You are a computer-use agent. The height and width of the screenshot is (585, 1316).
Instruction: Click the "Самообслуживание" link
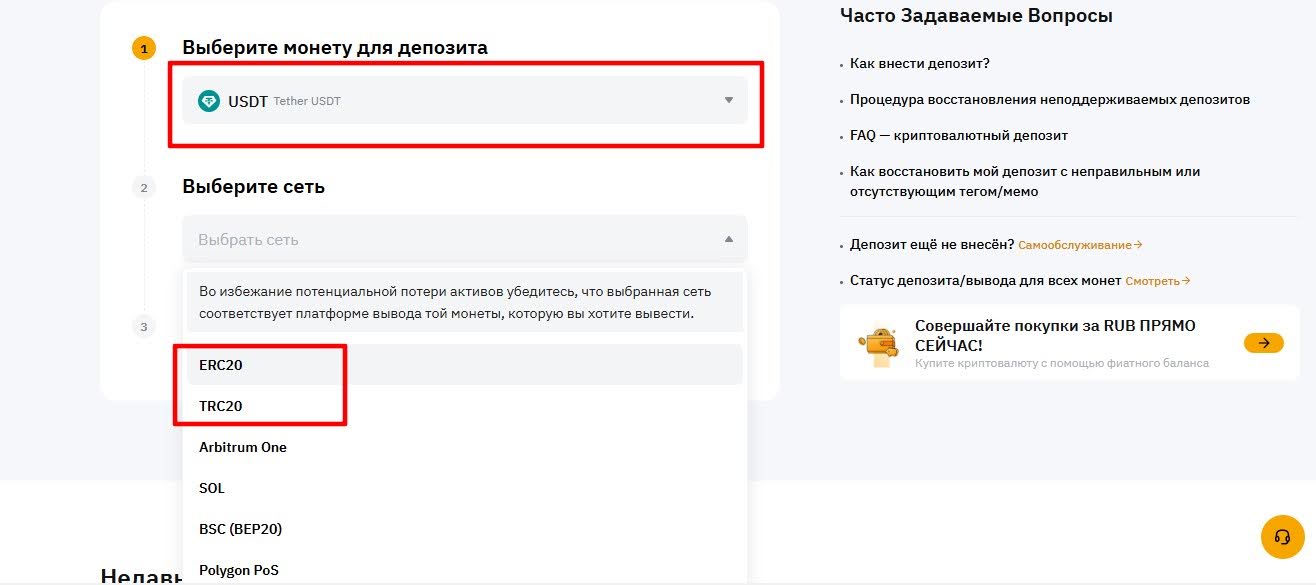(1078, 244)
